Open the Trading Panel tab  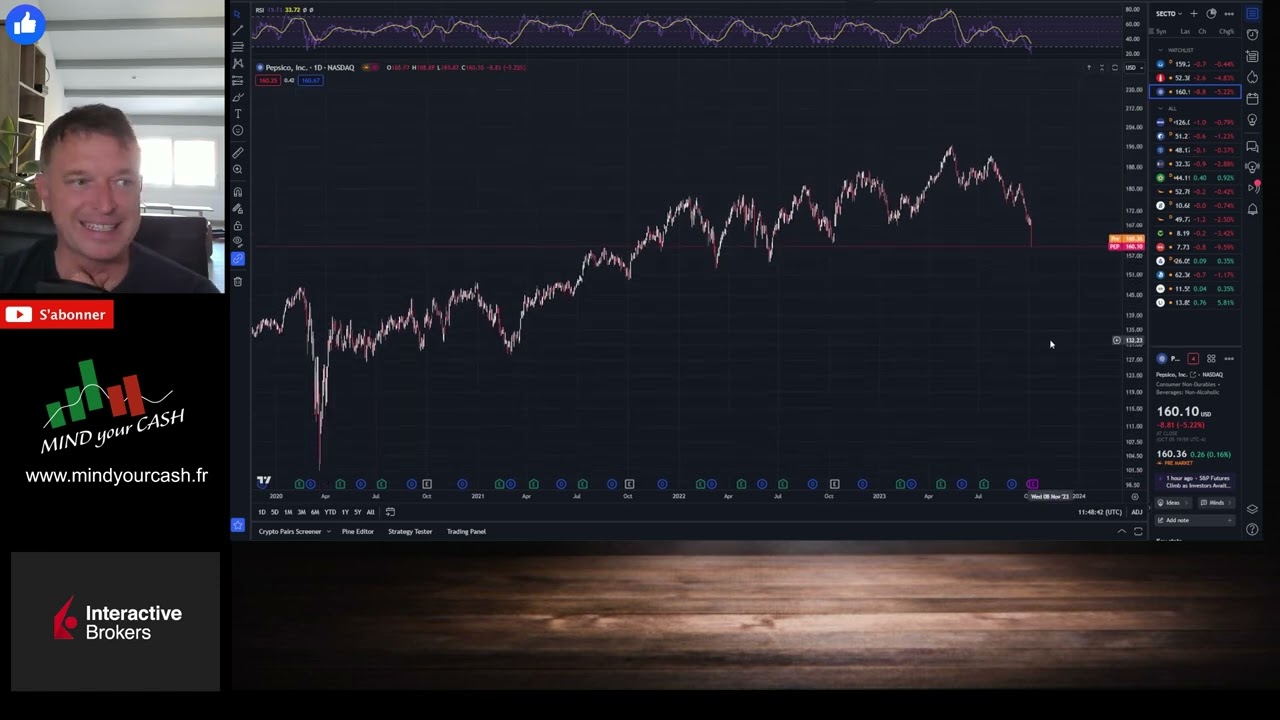(466, 532)
